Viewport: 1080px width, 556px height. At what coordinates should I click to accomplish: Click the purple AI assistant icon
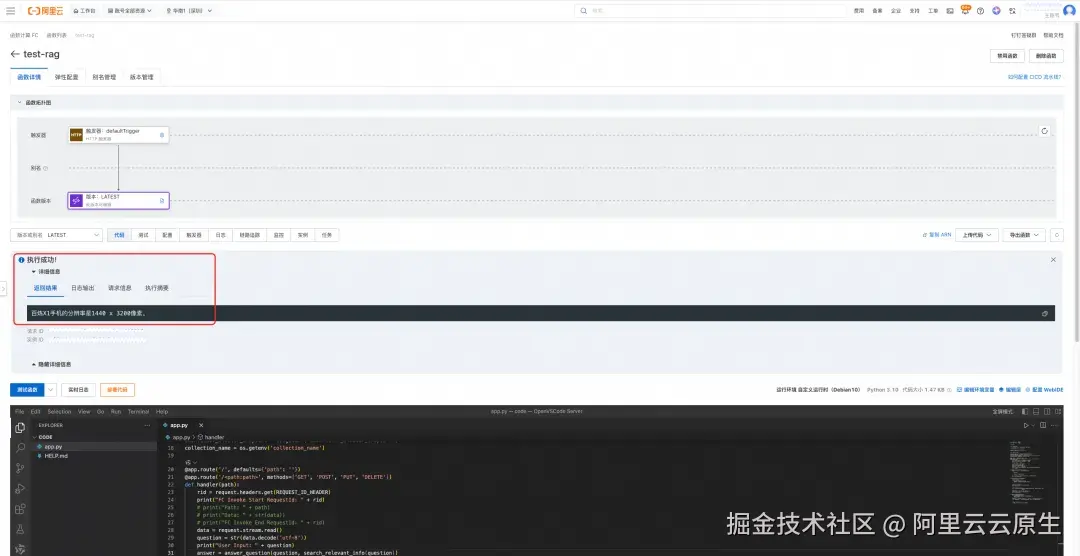pyautogui.click(x=996, y=11)
